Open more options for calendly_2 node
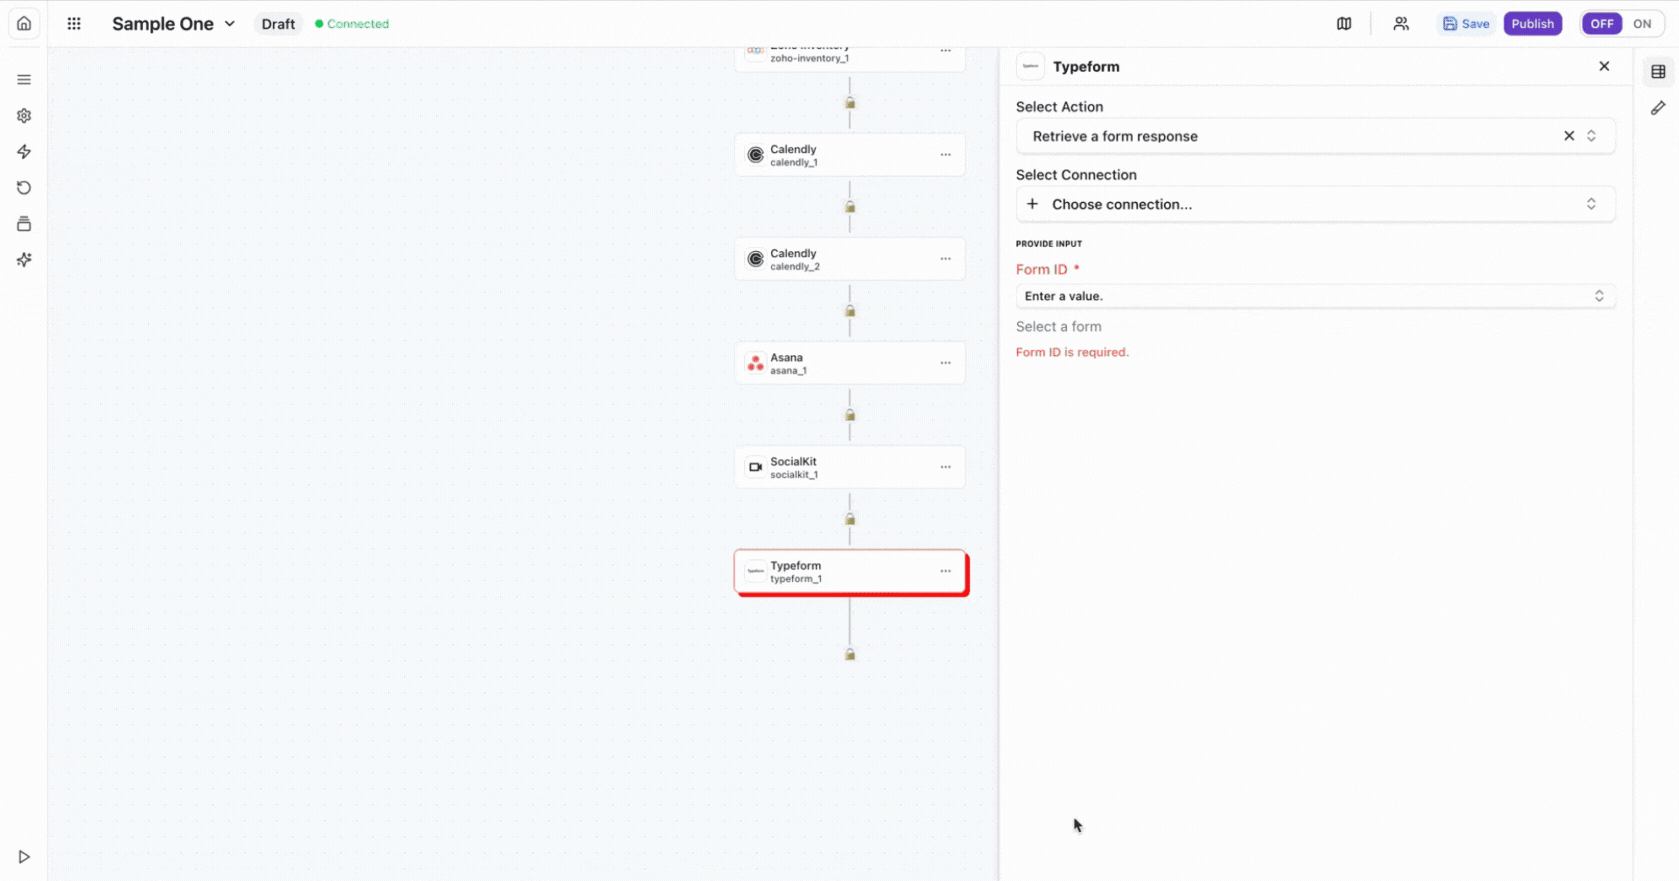Image resolution: width=1679 pixels, height=881 pixels. pos(945,259)
